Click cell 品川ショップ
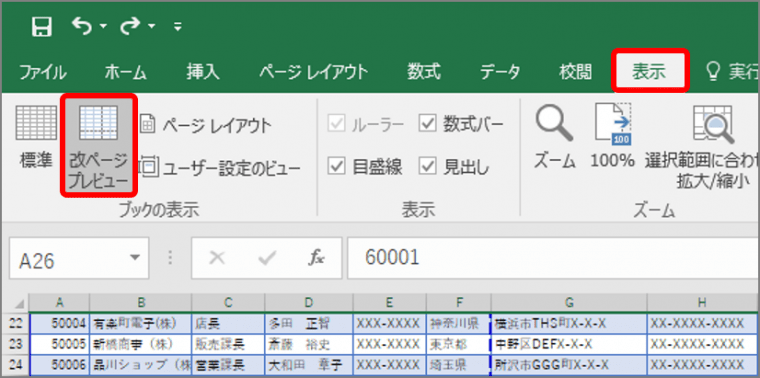 click(x=141, y=365)
